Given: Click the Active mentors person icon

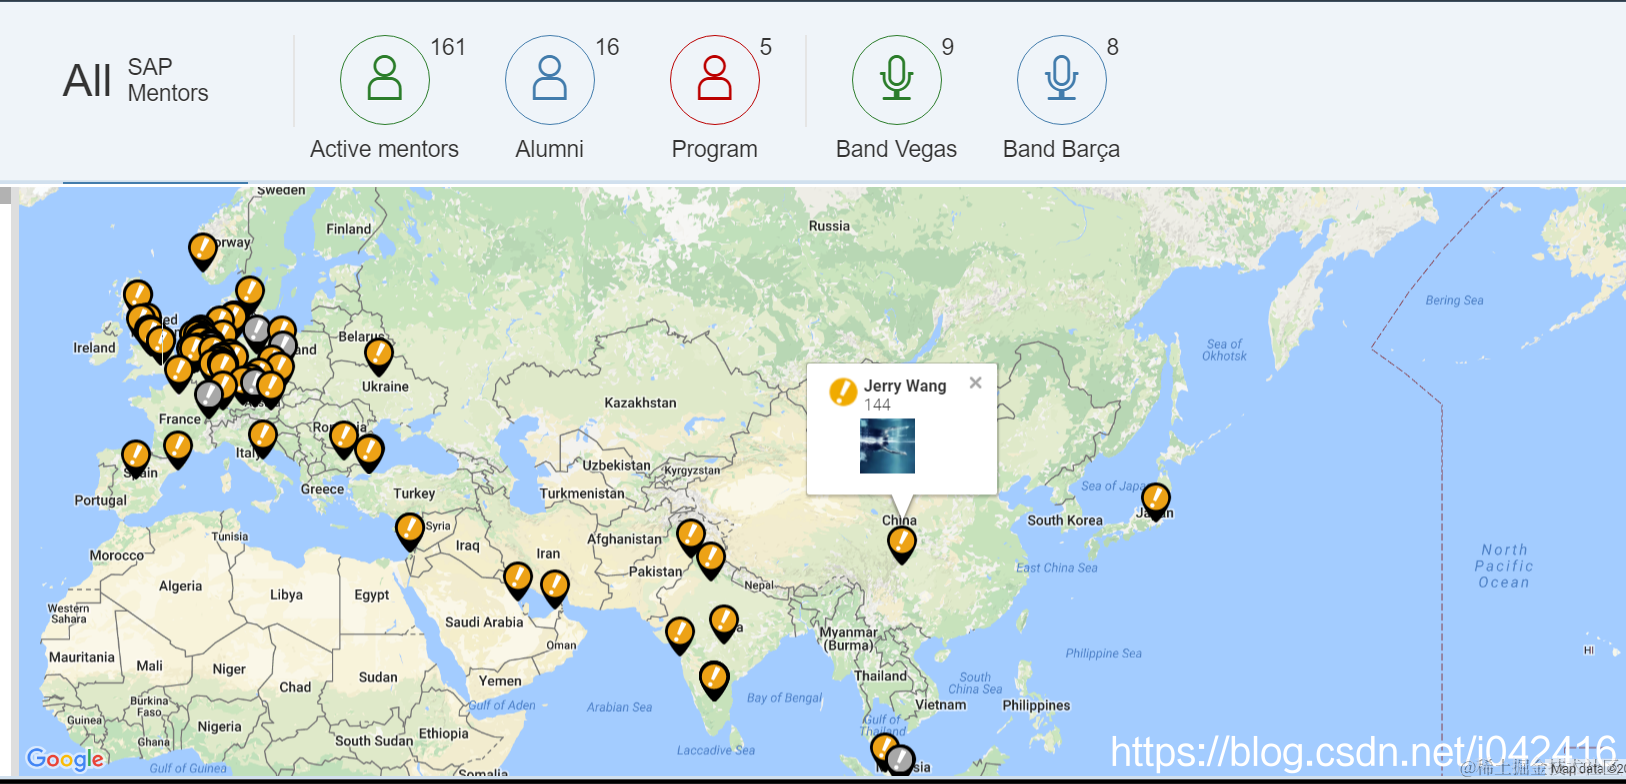Looking at the screenshot, I should coord(385,80).
